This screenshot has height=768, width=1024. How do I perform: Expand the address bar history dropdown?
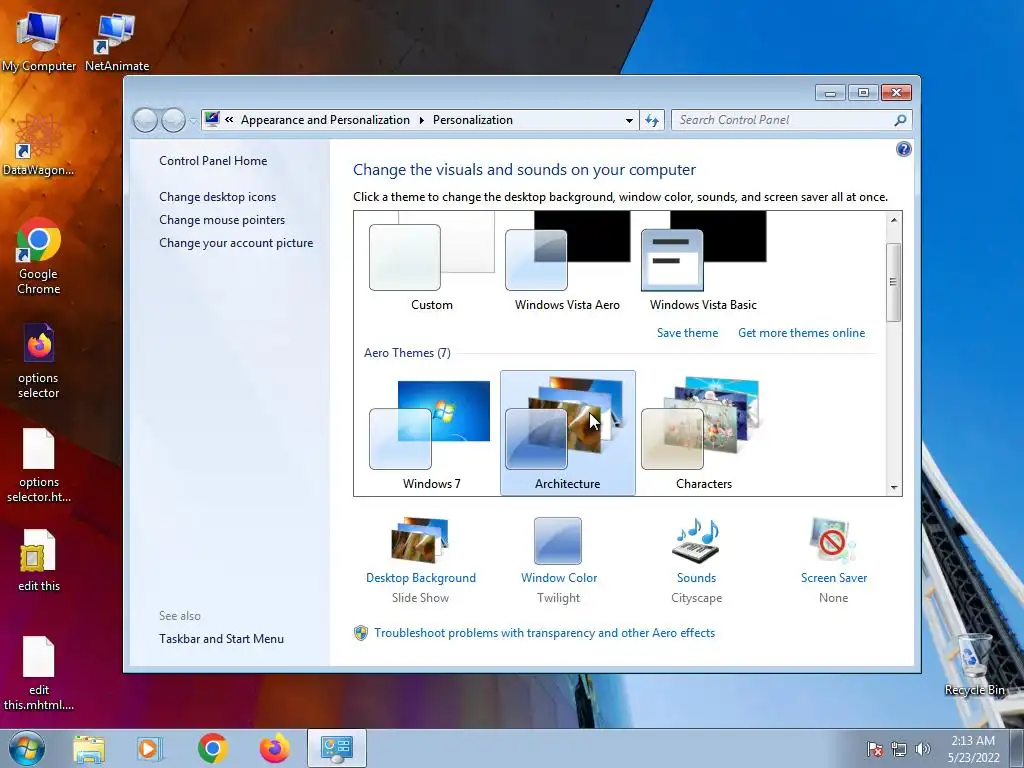[629, 120]
